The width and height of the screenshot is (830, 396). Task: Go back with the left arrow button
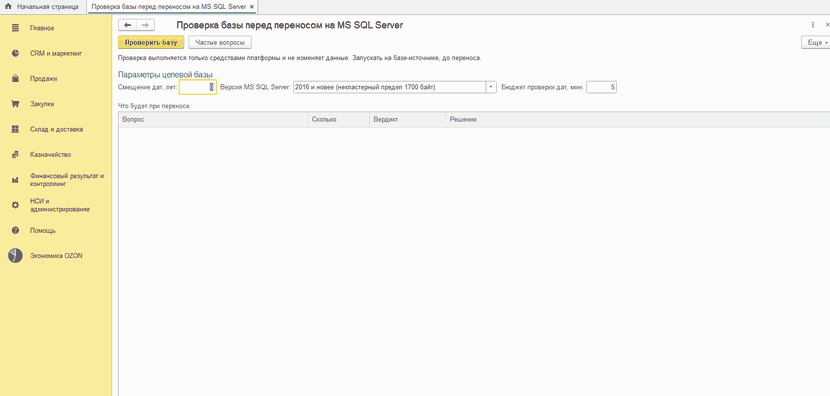127,25
